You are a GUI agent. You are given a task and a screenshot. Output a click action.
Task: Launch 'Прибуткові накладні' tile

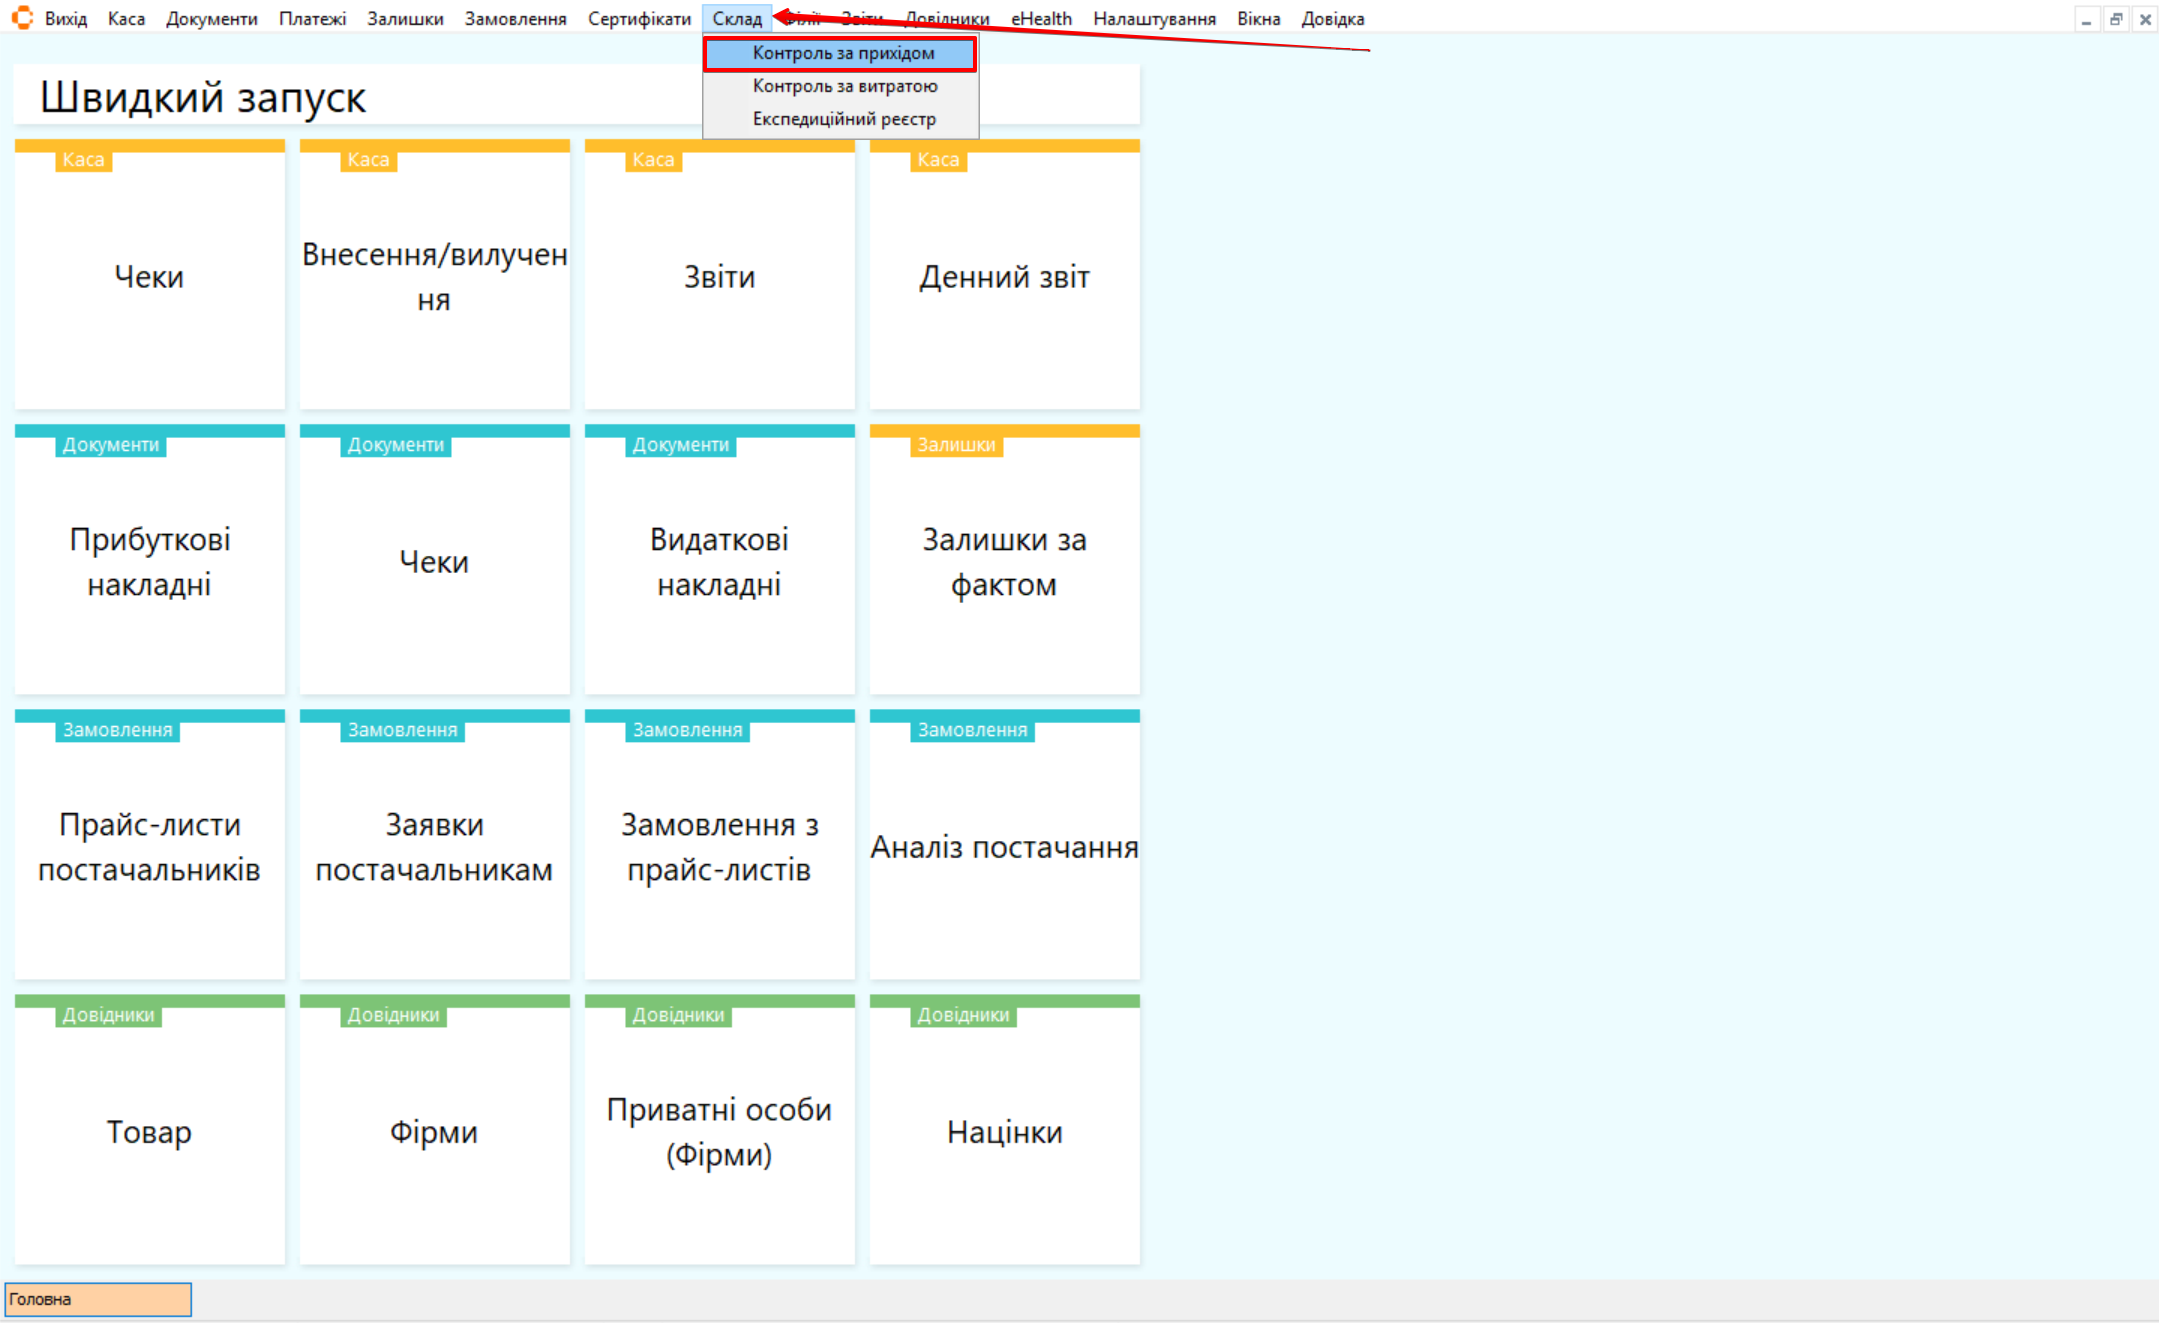[x=149, y=562]
